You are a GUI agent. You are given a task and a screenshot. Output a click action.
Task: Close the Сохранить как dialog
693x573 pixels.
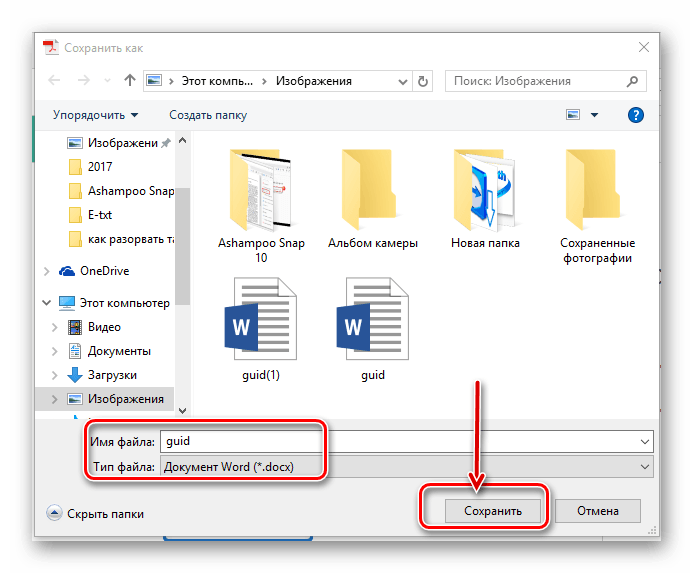click(644, 47)
